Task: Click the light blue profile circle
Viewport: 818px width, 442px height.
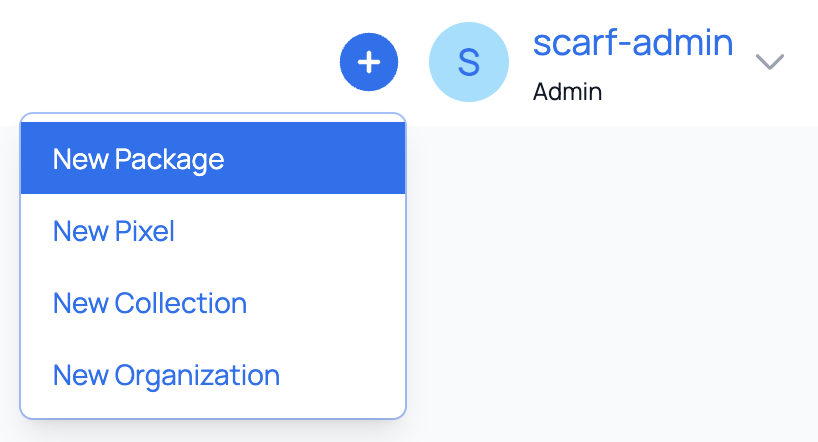Action: tap(468, 62)
